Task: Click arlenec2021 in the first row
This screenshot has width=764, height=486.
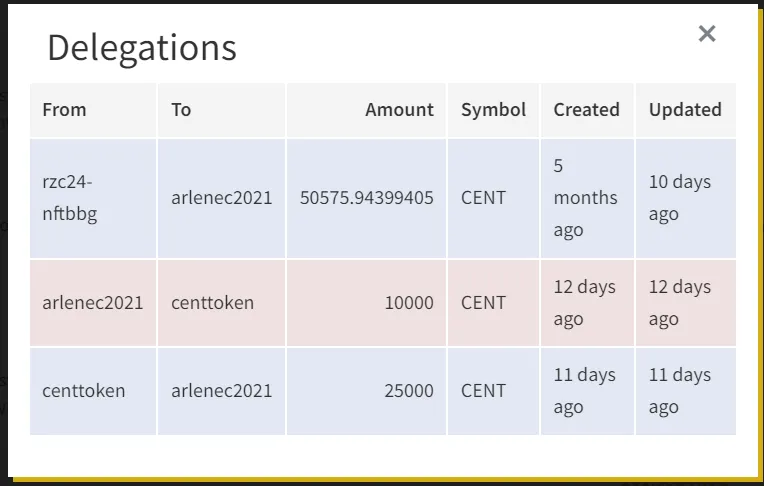Action: (x=221, y=198)
